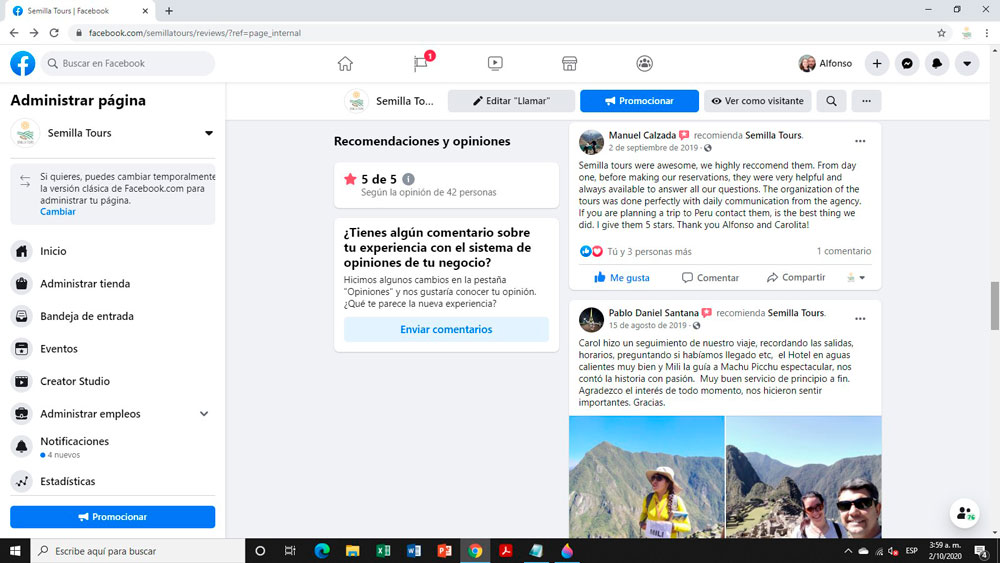Viewport: 1000px width, 563px height.
Task: Click Comentar on Manuel Calzada's review
Action: [x=710, y=277]
